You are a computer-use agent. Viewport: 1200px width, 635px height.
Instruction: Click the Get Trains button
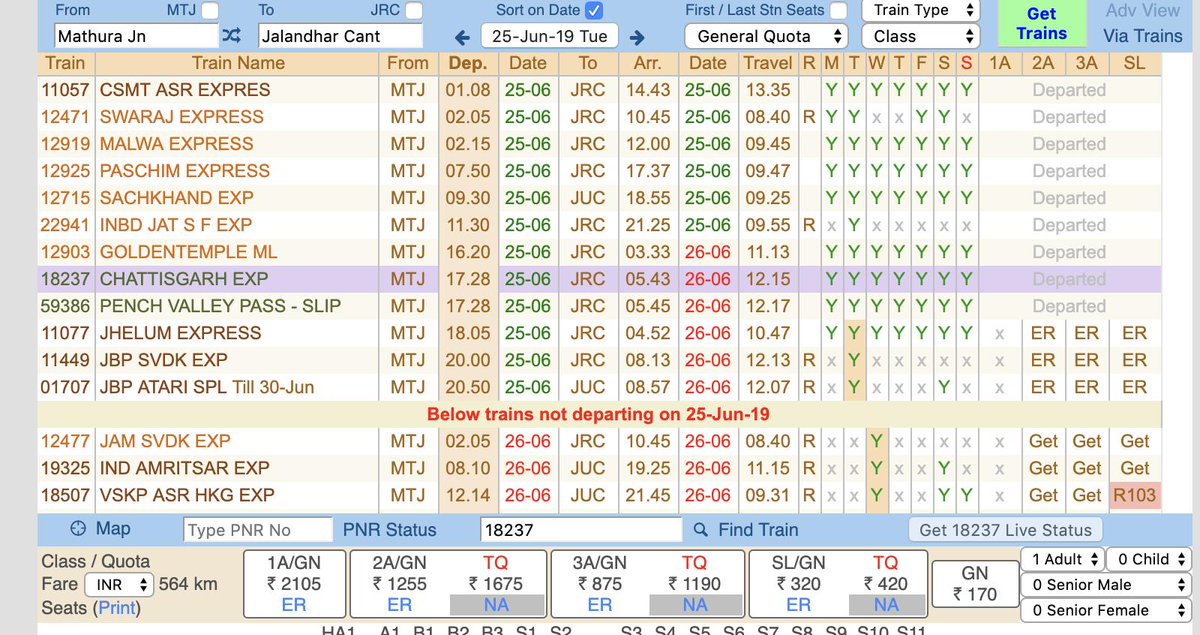[1041, 24]
